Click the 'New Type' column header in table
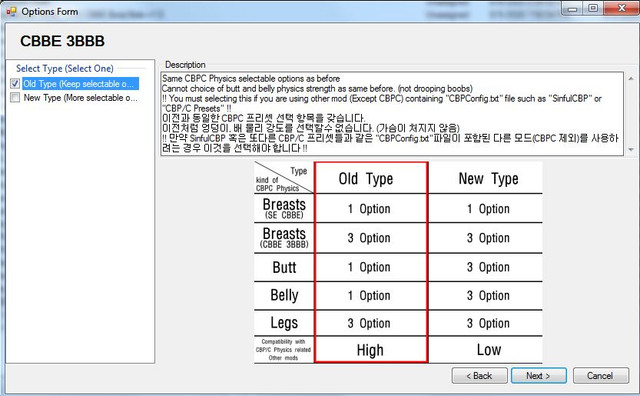This screenshot has width=640, height=396. pos(489,179)
